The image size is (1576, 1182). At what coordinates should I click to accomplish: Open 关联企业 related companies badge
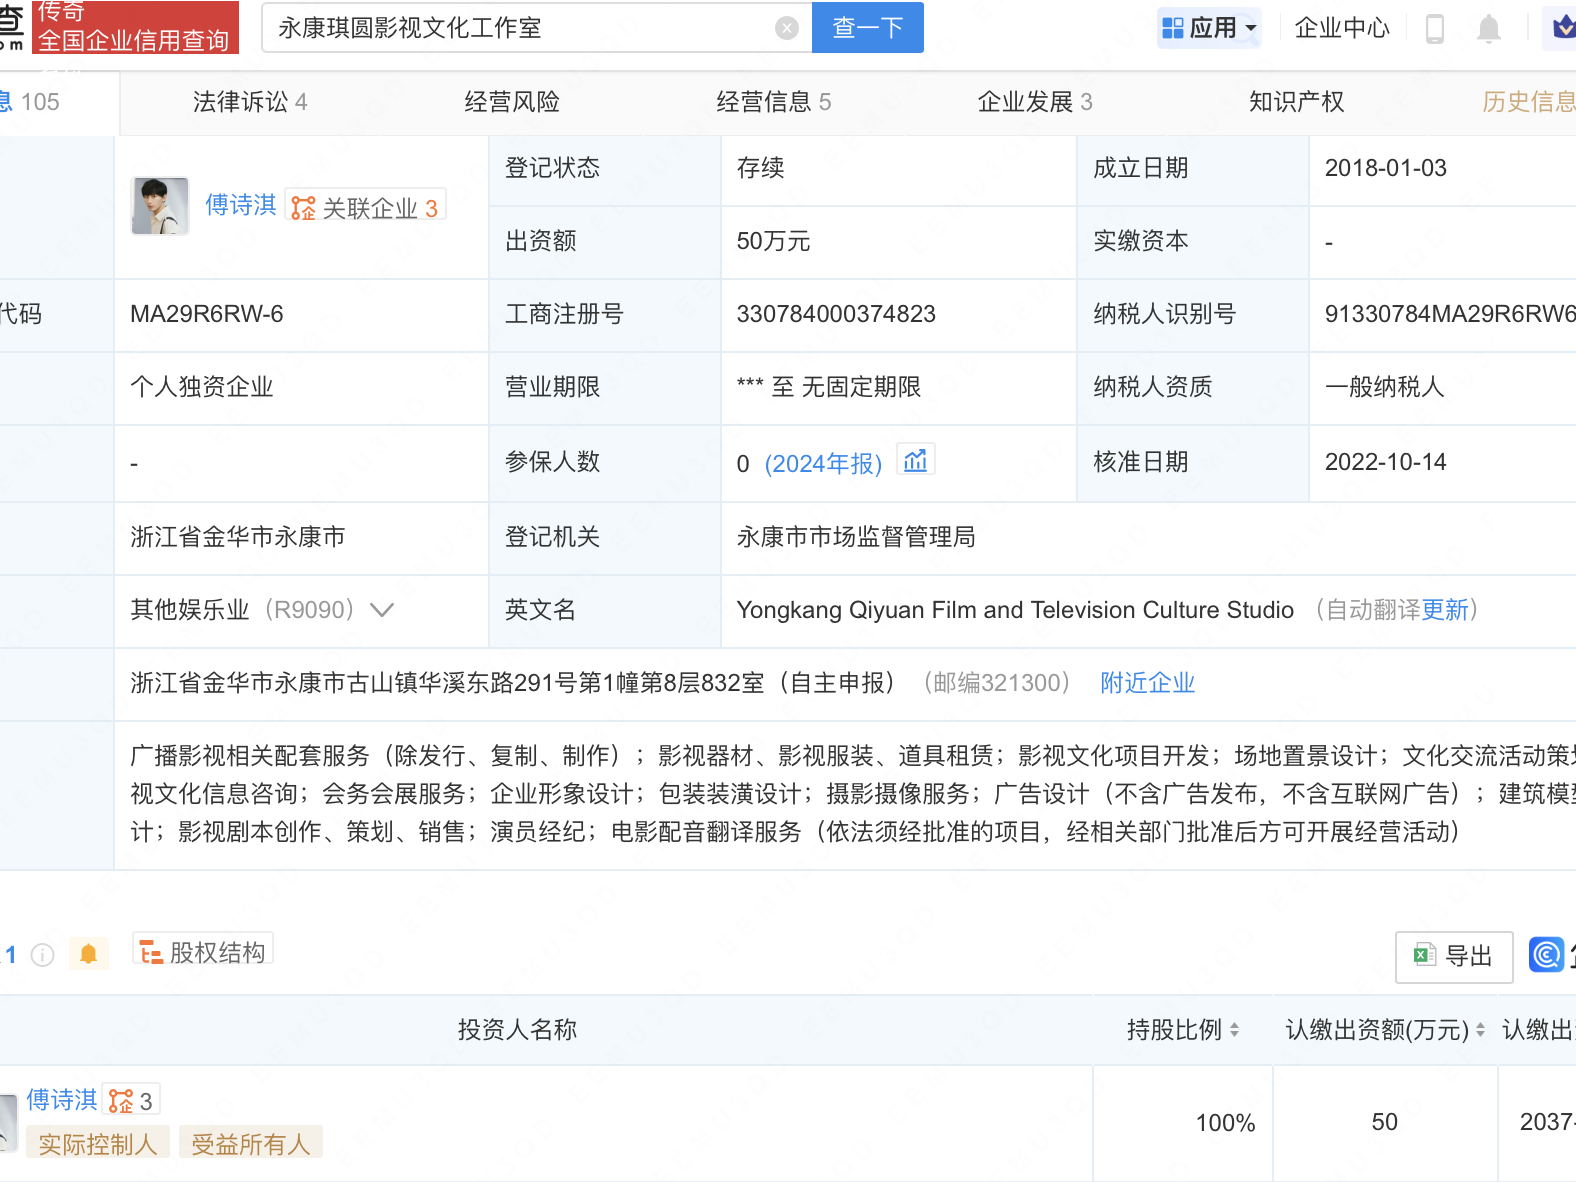[365, 207]
